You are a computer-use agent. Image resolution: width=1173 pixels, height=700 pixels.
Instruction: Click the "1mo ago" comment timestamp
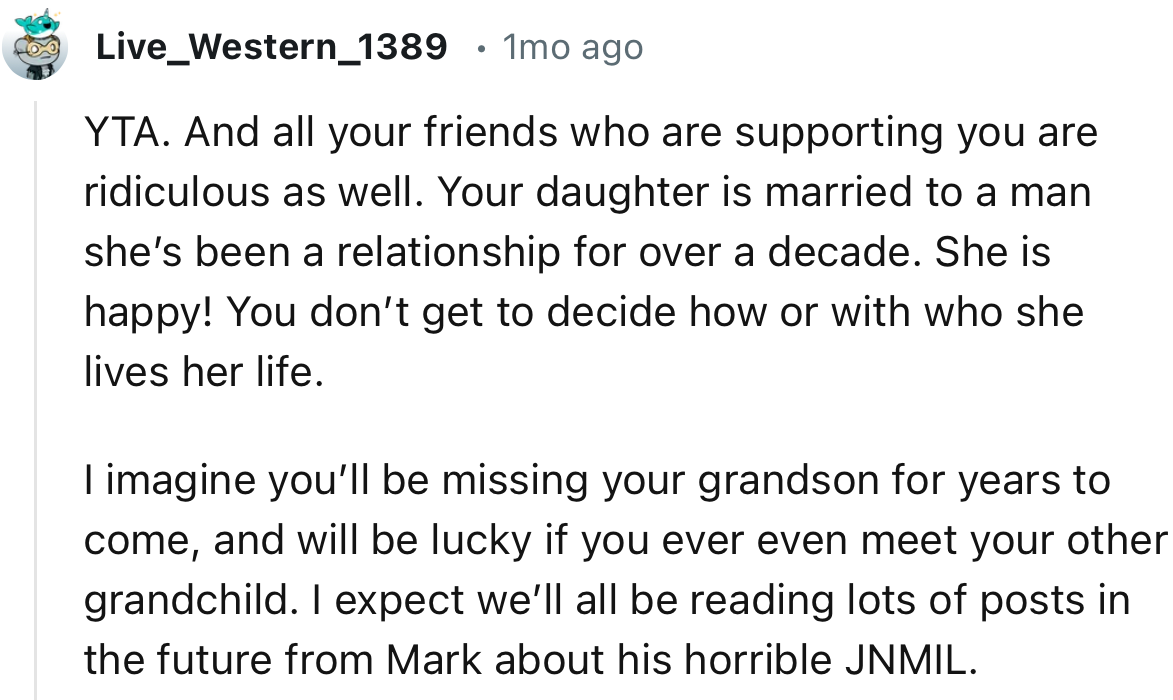(573, 47)
